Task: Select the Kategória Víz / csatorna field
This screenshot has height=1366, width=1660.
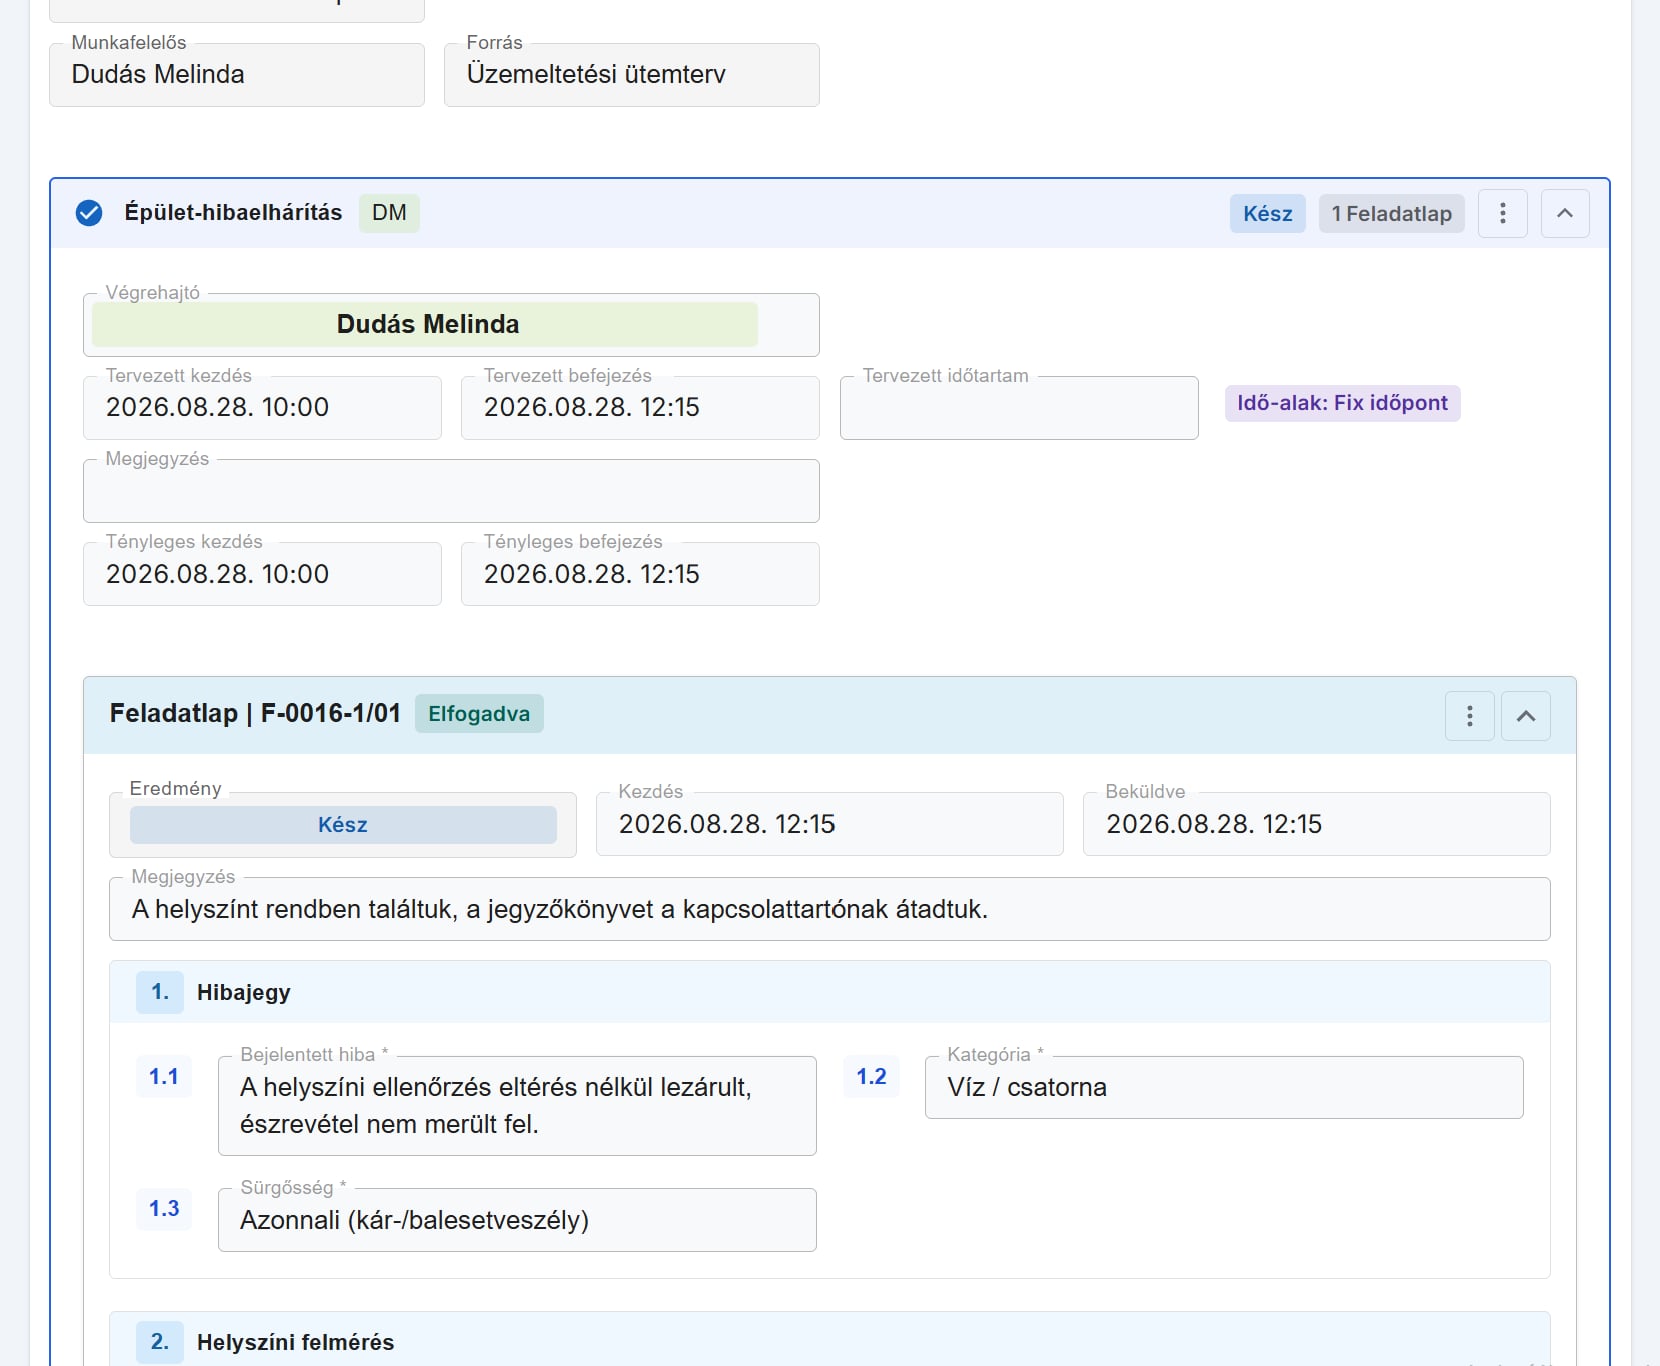Action: pos(1224,1088)
